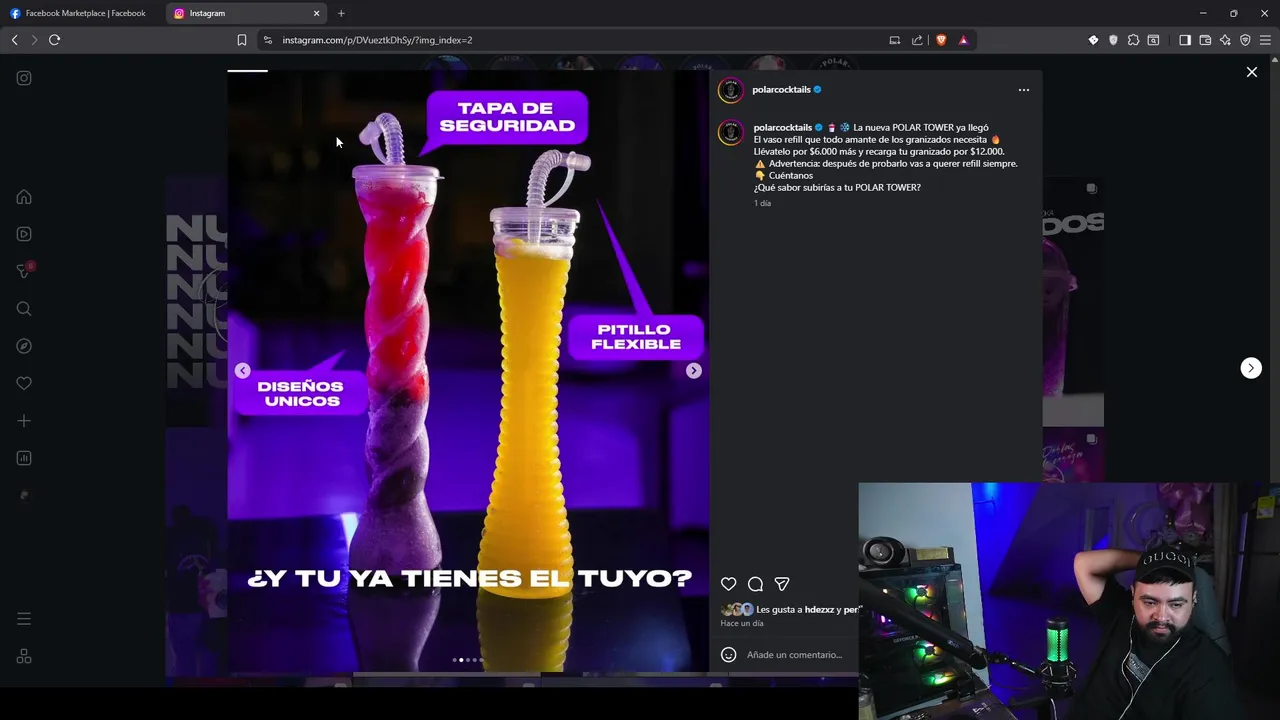Screen dimensions: 1280x720
Task: Go to the next post arrow
Action: coord(1251,368)
